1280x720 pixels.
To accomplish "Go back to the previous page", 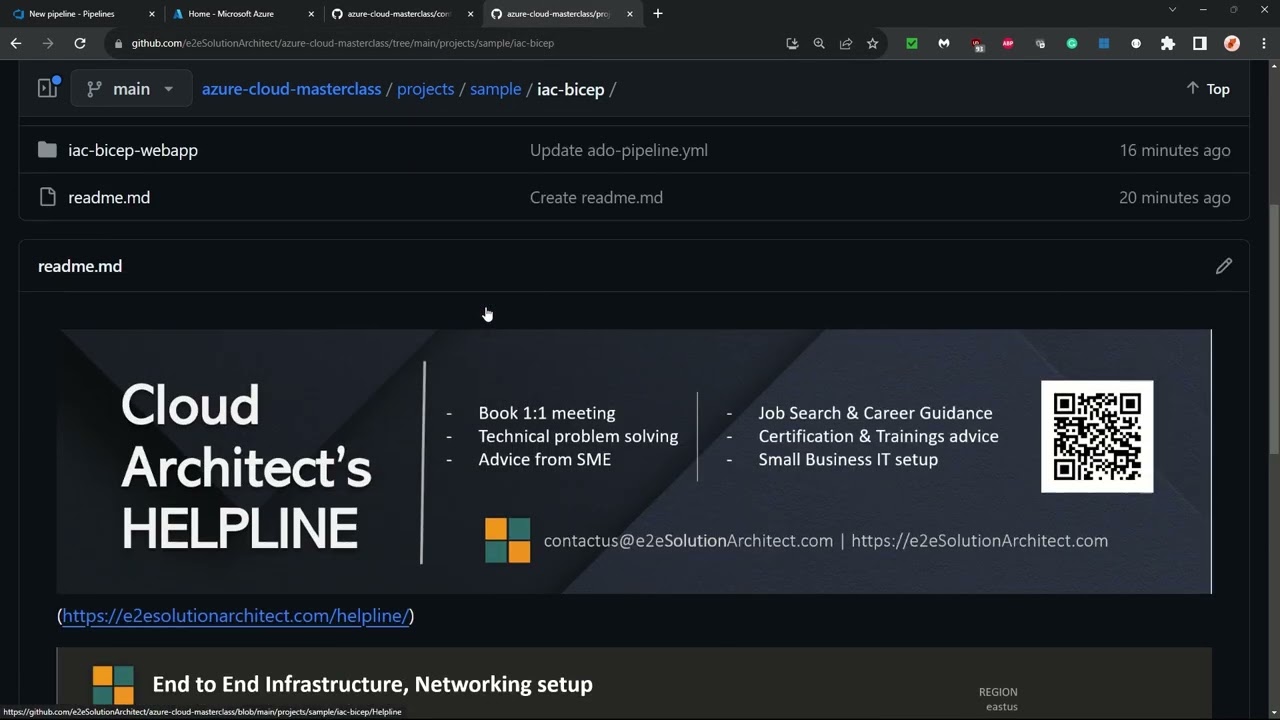I will pos(16,44).
